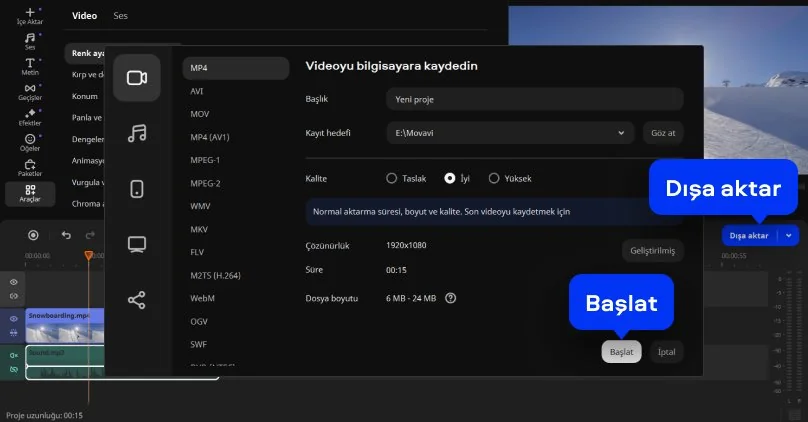Viewport: 808px width, 422px height.
Task: Select the mobile device export icon
Action: point(137,189)
